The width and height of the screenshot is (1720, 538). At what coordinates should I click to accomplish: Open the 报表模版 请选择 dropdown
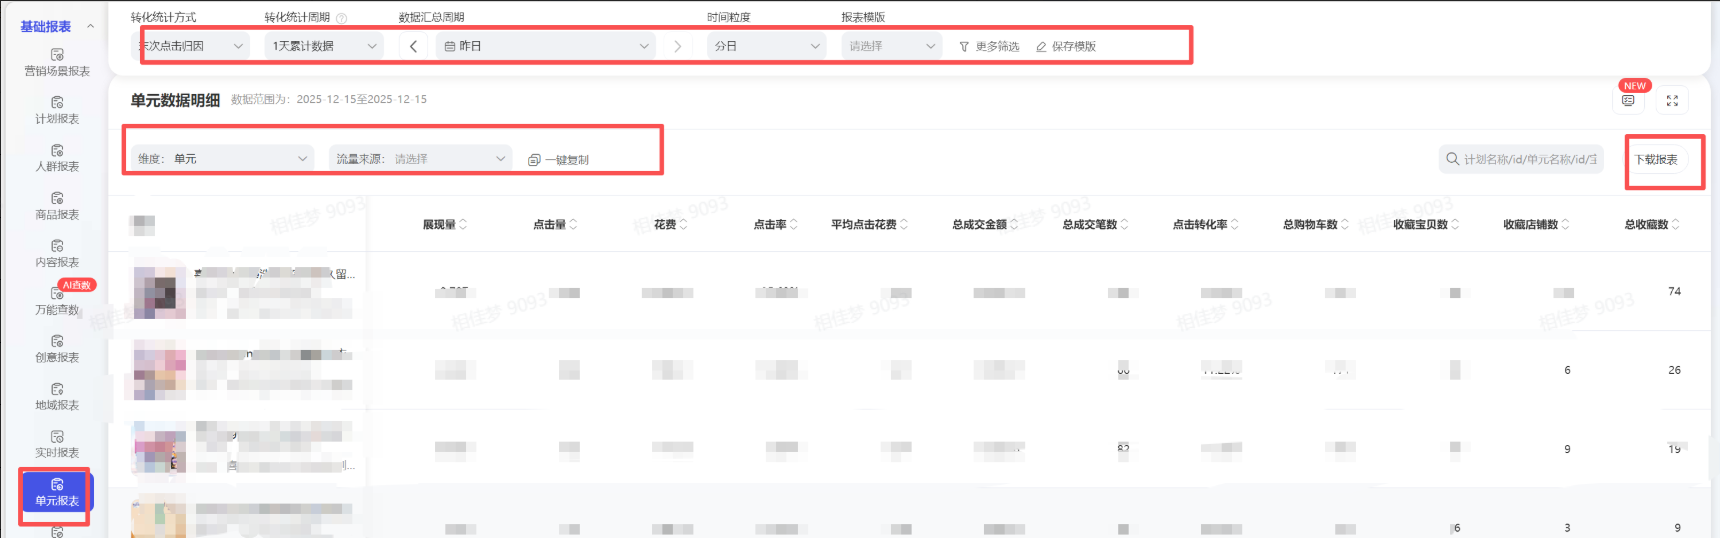(x=891, y=46)
